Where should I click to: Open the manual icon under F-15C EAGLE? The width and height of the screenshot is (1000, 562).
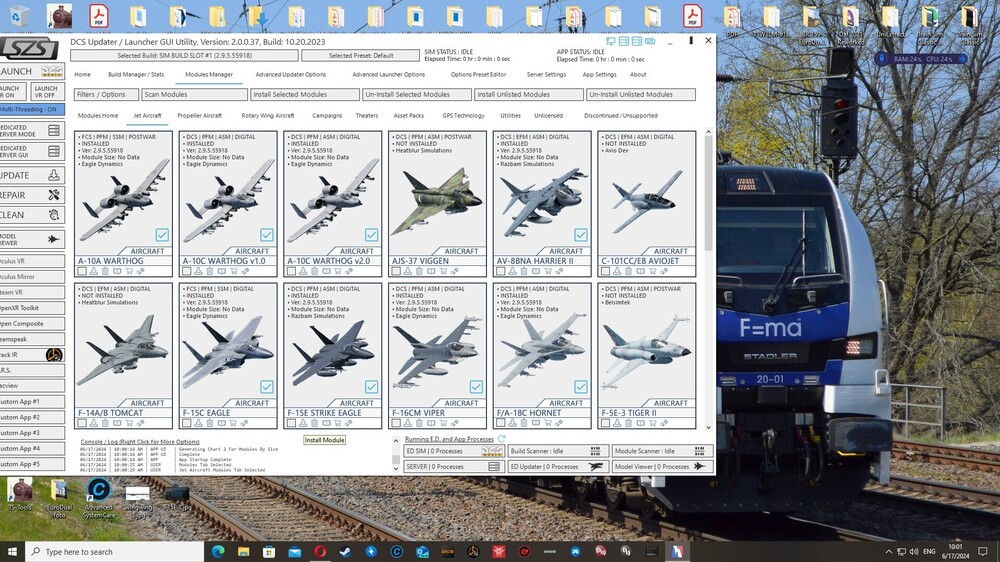[x=221, y=423]
